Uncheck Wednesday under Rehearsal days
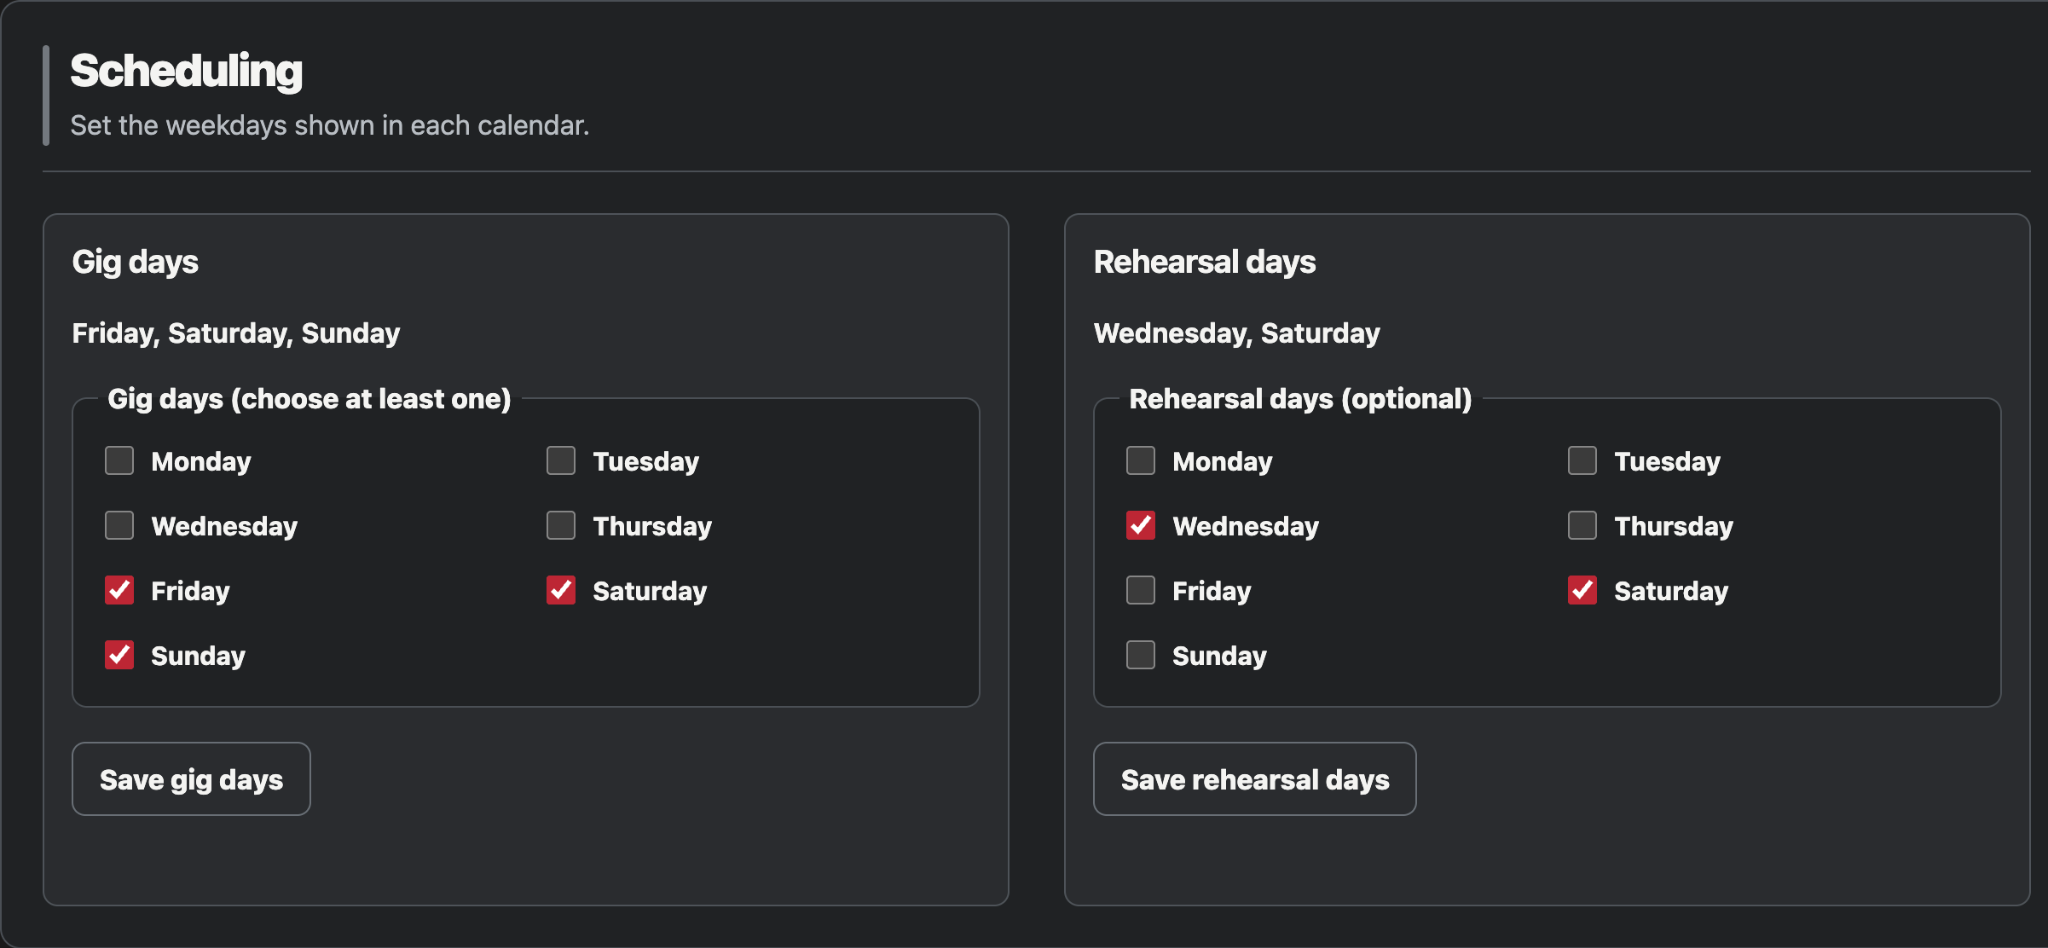2048x948 pixels. (x=1141, y=526)
